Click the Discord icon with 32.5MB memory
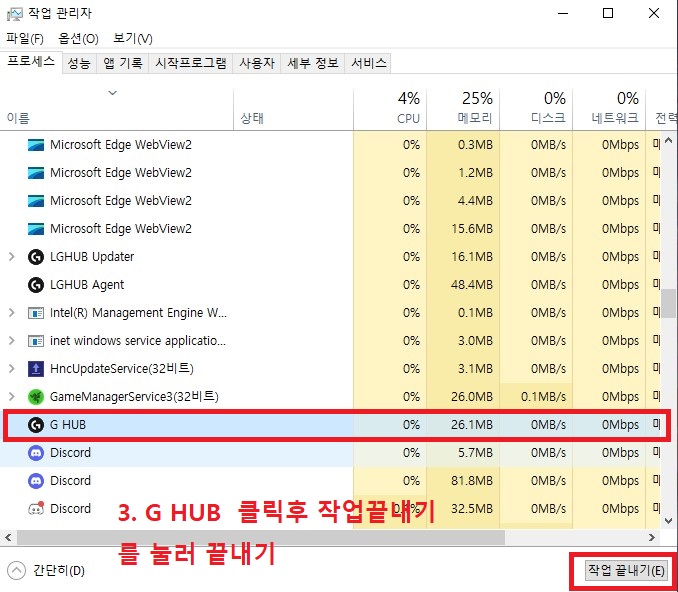Viewport: 678px width, 592px height. pos(35,509)
